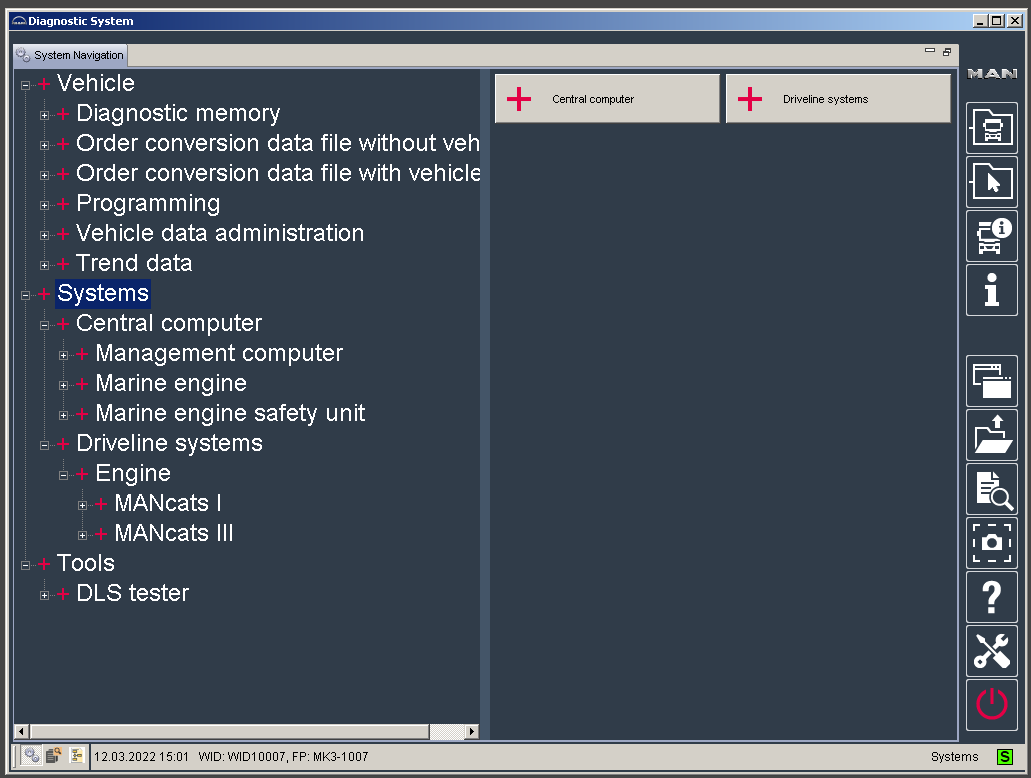The width and height of the screenshot is (1031, 778).
Task: Expand the DLS tester node
Action: coord(45,595)
